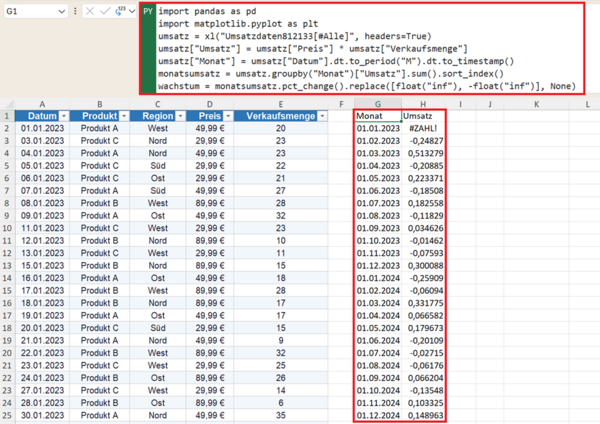This screenshot has height=424, width=600.
Task: Expand the Python output mode dropdown arrow
Action: coord(132,11)
